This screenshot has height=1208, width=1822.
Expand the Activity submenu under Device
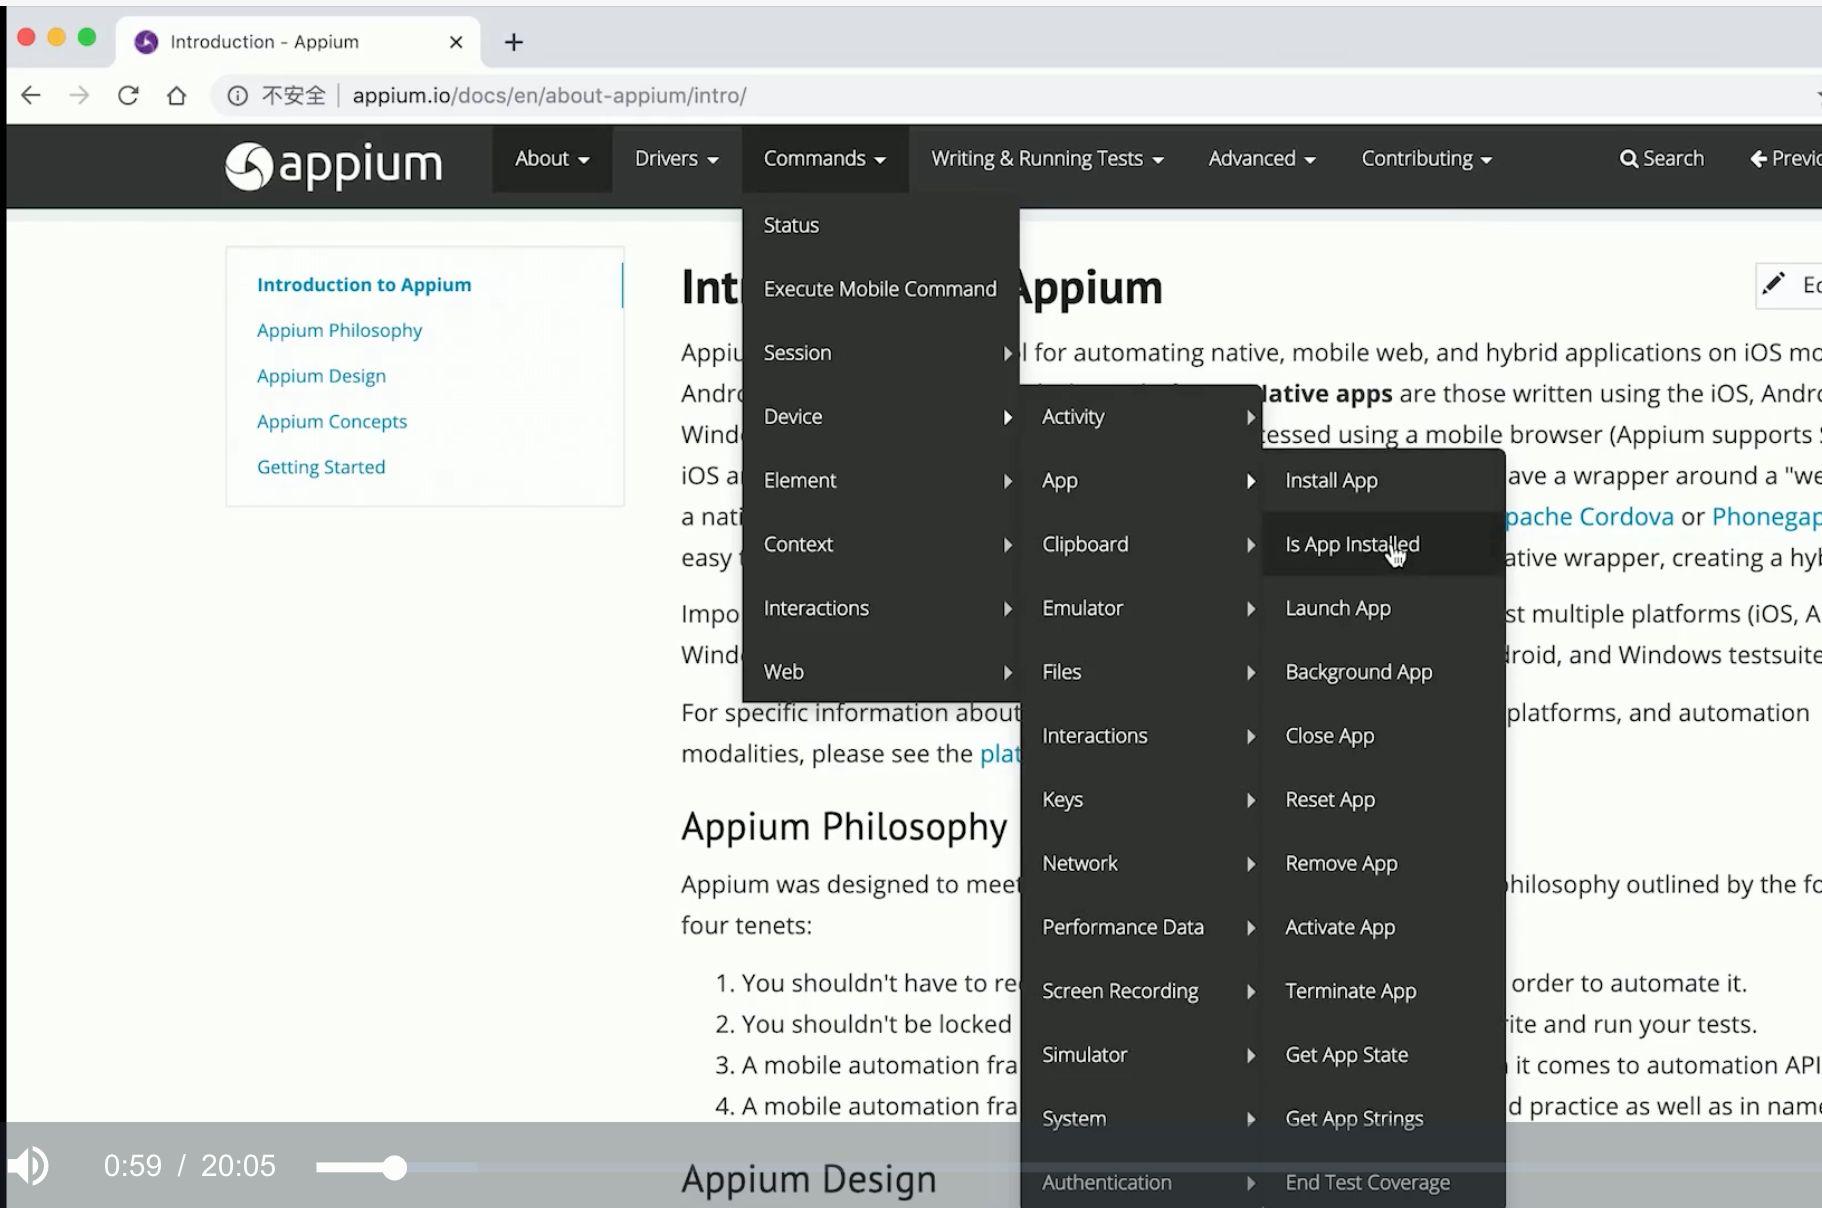pyautogui.click(x=1141, y=417)
